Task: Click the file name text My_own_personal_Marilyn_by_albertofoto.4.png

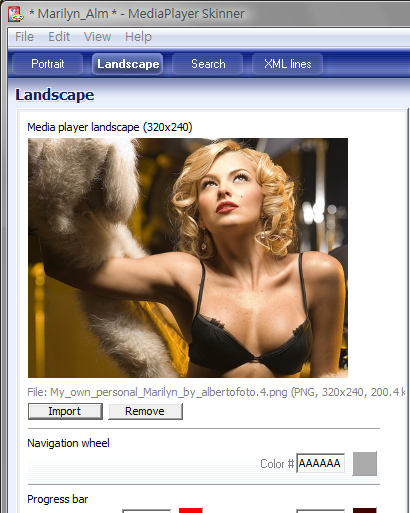Action: click(x=169, y=392)
